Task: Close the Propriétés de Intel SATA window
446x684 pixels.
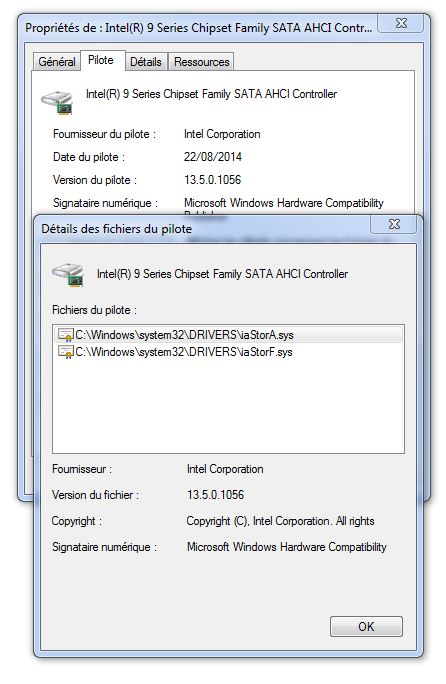Action: coord(401,23)
